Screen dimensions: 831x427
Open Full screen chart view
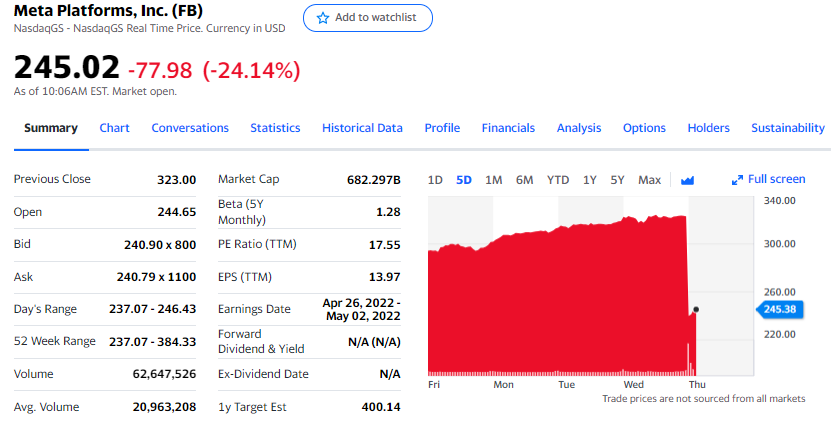tap(768, 180)
